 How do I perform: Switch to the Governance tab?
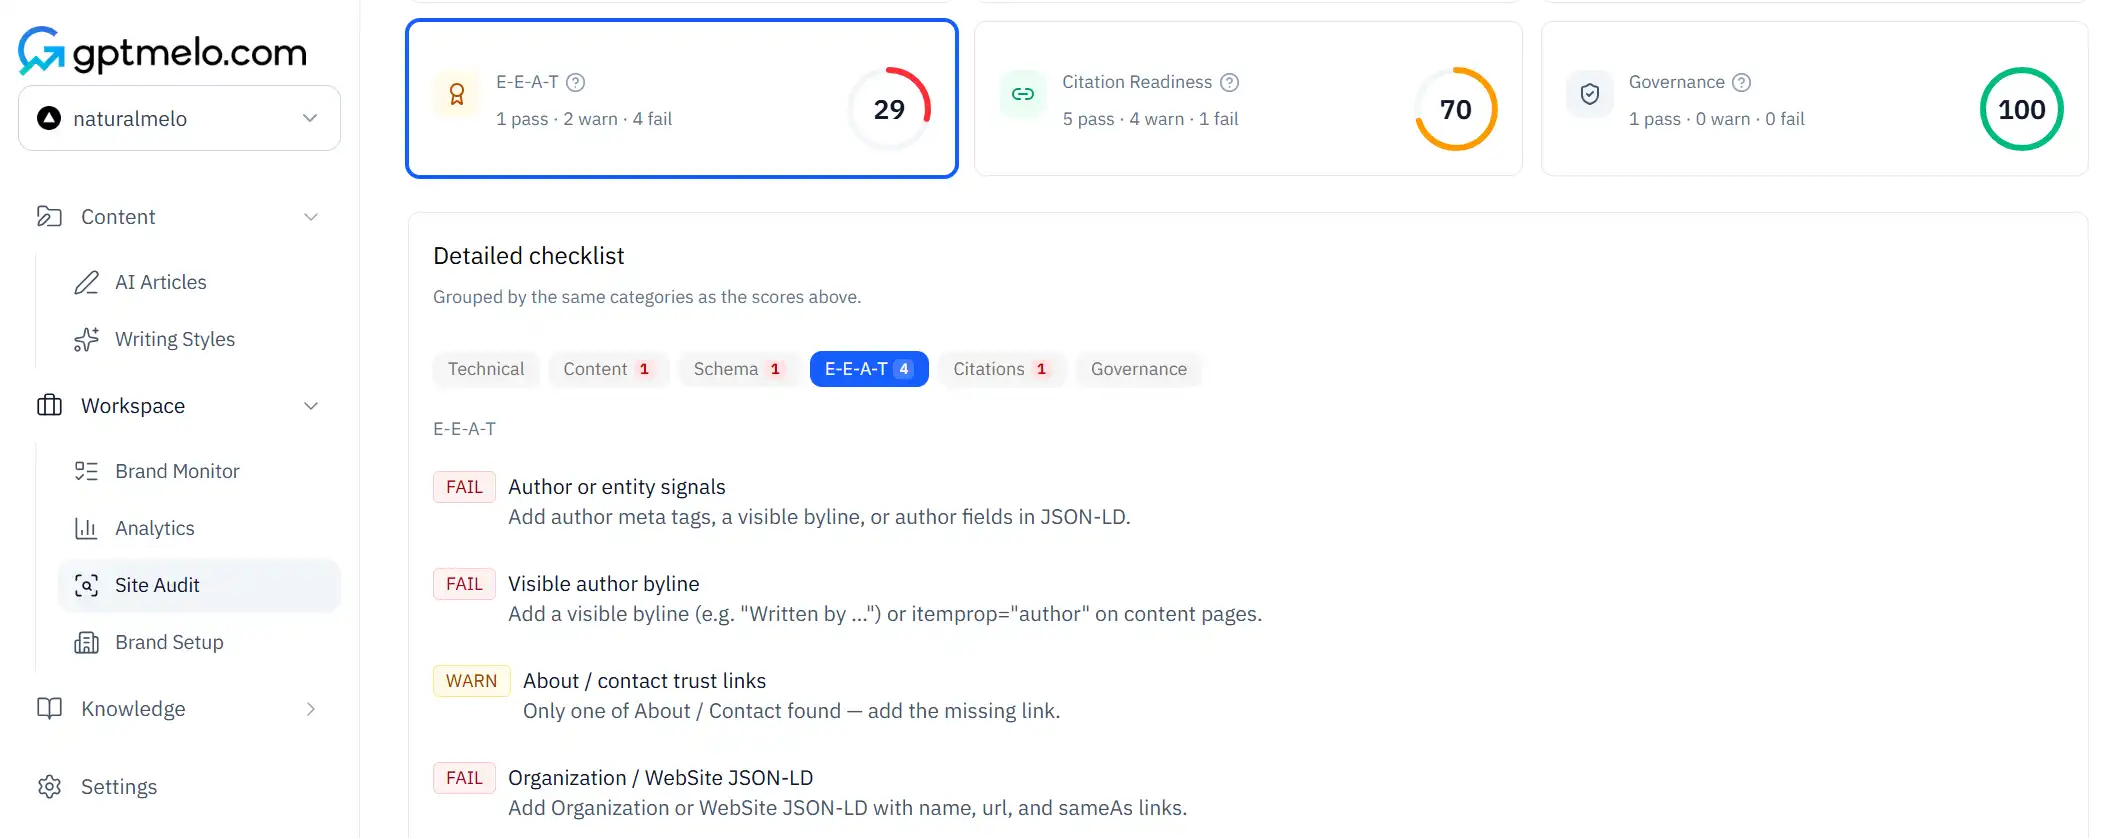(1139, 369)
